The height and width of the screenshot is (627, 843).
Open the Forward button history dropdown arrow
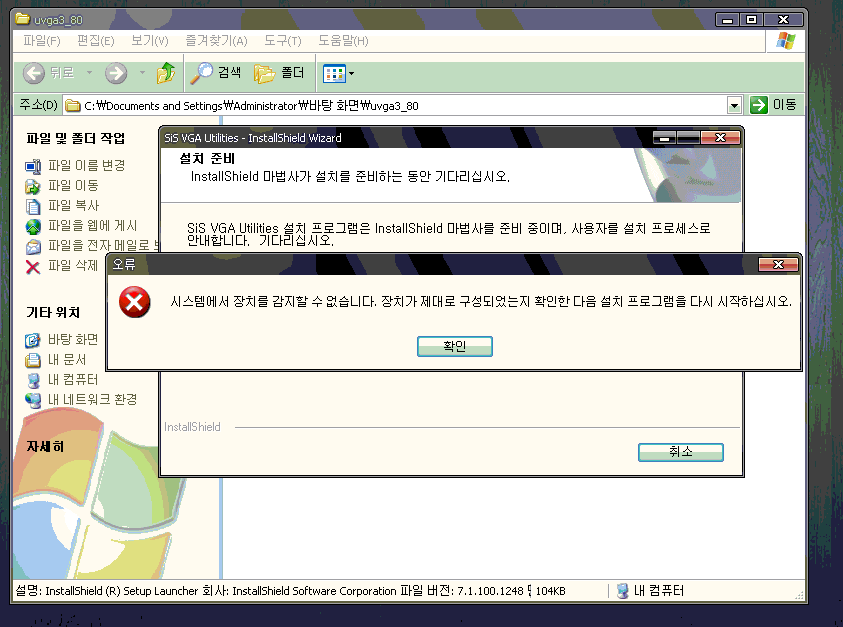click(142, 73)
